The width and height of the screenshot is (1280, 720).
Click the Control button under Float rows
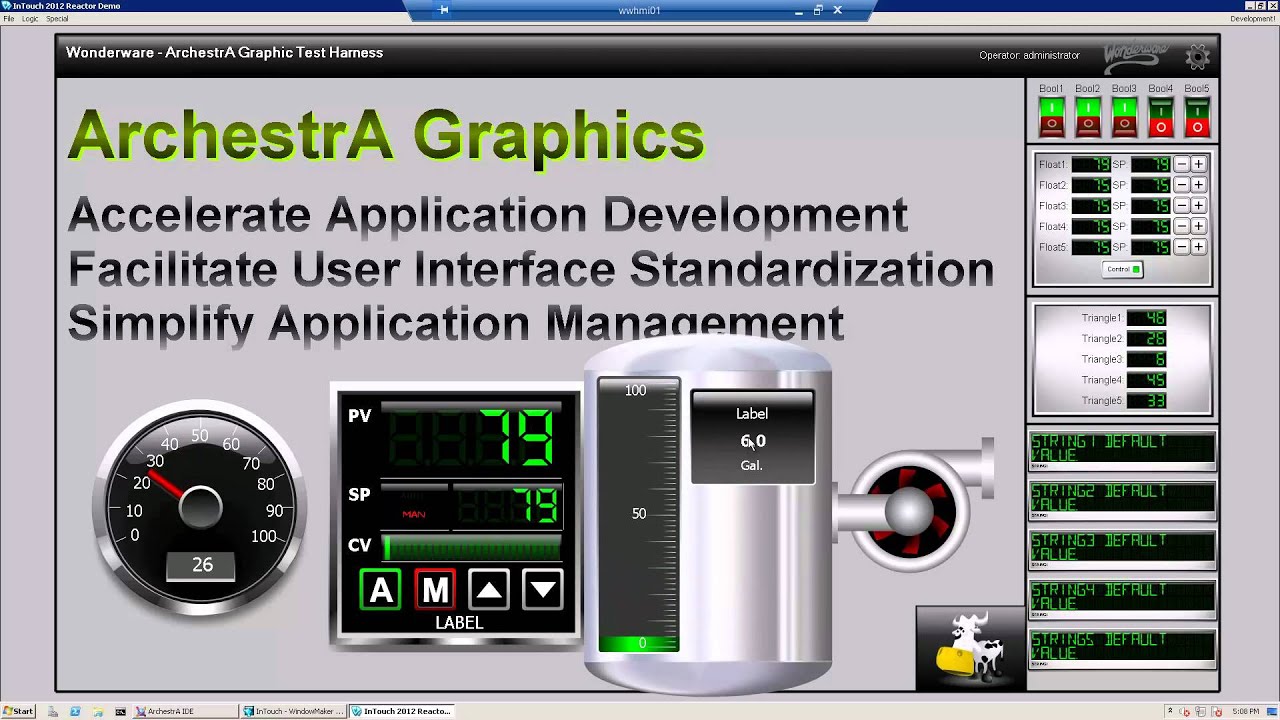tap(1122, 269)
